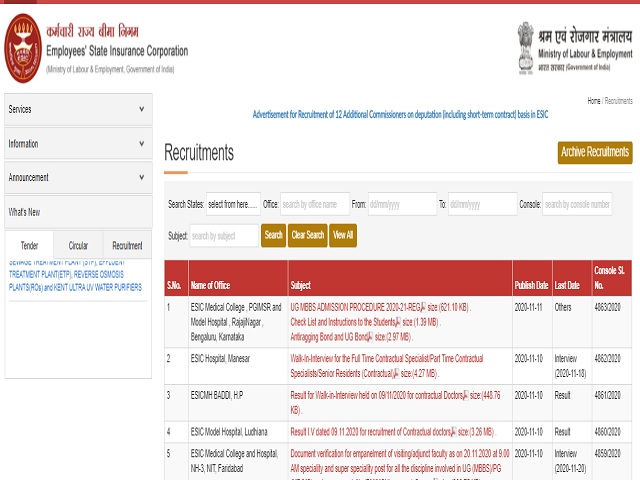
Task: Focus the Office search field
Action: click(x=315, y=204)
